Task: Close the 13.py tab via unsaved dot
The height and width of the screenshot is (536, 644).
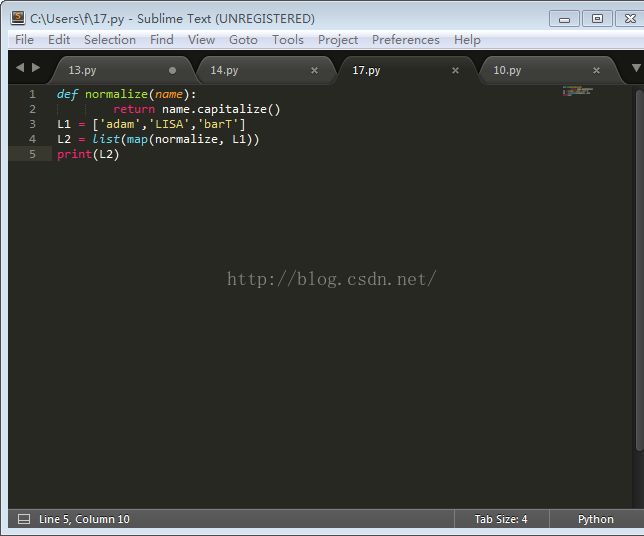Action: pos(172,71)
